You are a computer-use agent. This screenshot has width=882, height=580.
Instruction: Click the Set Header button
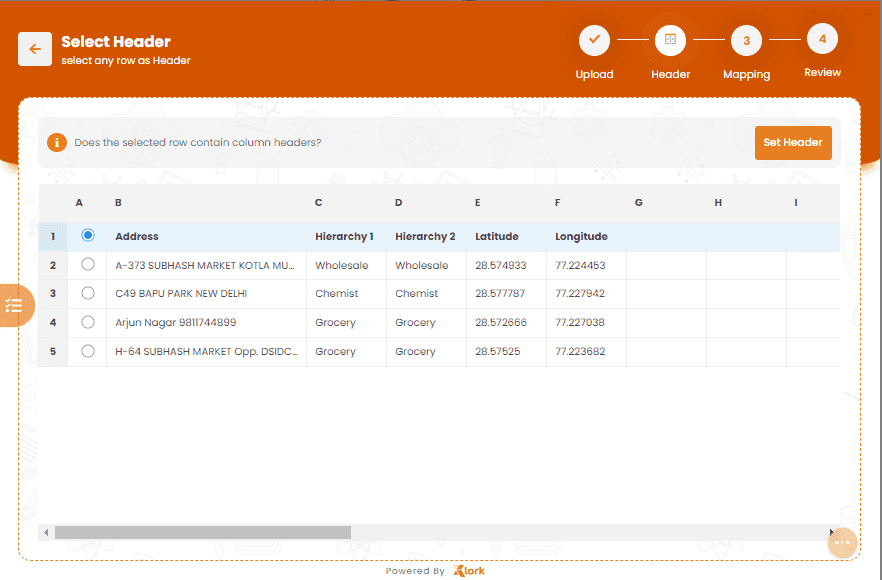[x=793, y=142]
